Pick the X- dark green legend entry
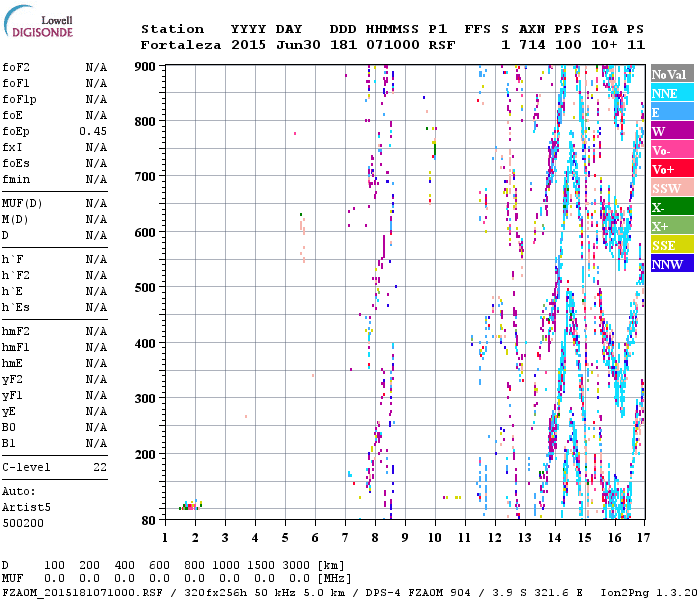 (x=671, y=207)
